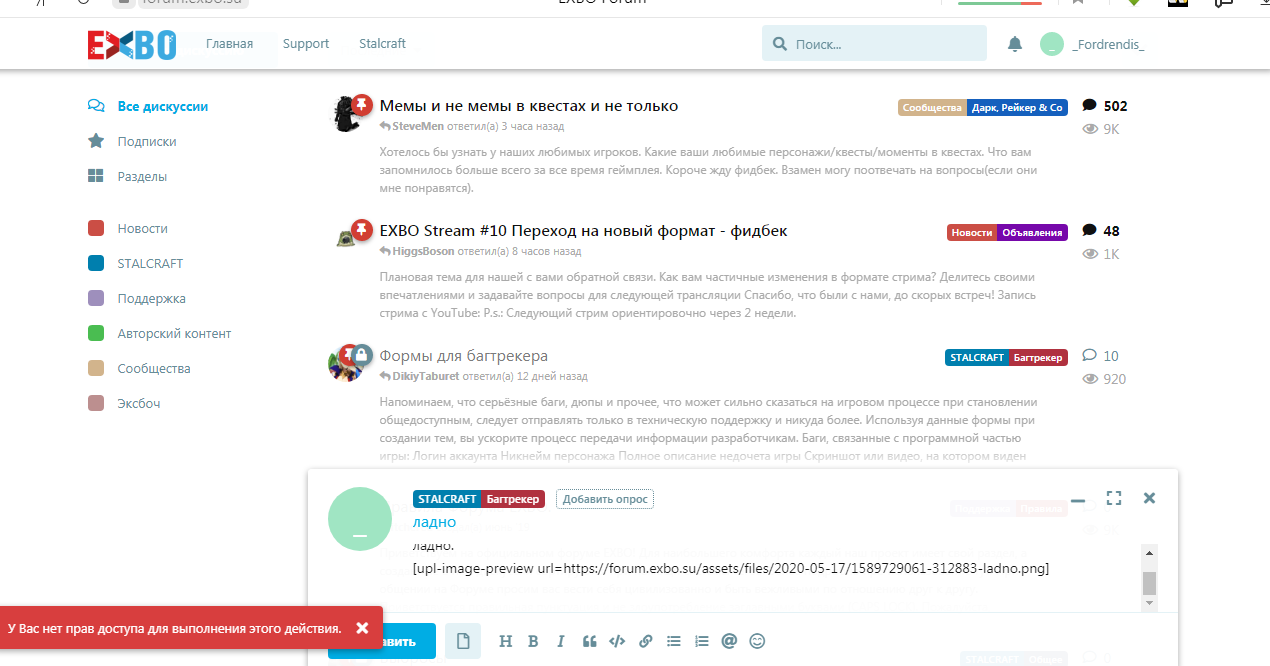
Task: Click the file upload button
Action: point(463,641)
